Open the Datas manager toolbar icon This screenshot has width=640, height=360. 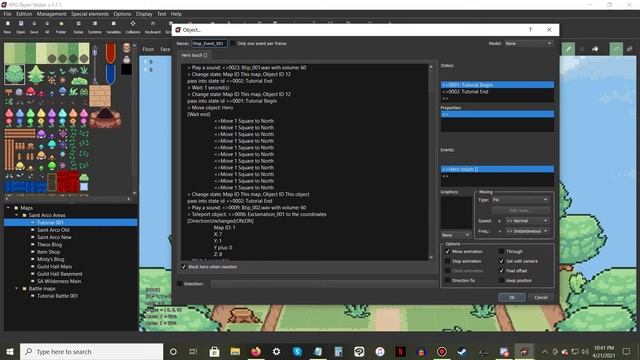(x=78, y=27)
